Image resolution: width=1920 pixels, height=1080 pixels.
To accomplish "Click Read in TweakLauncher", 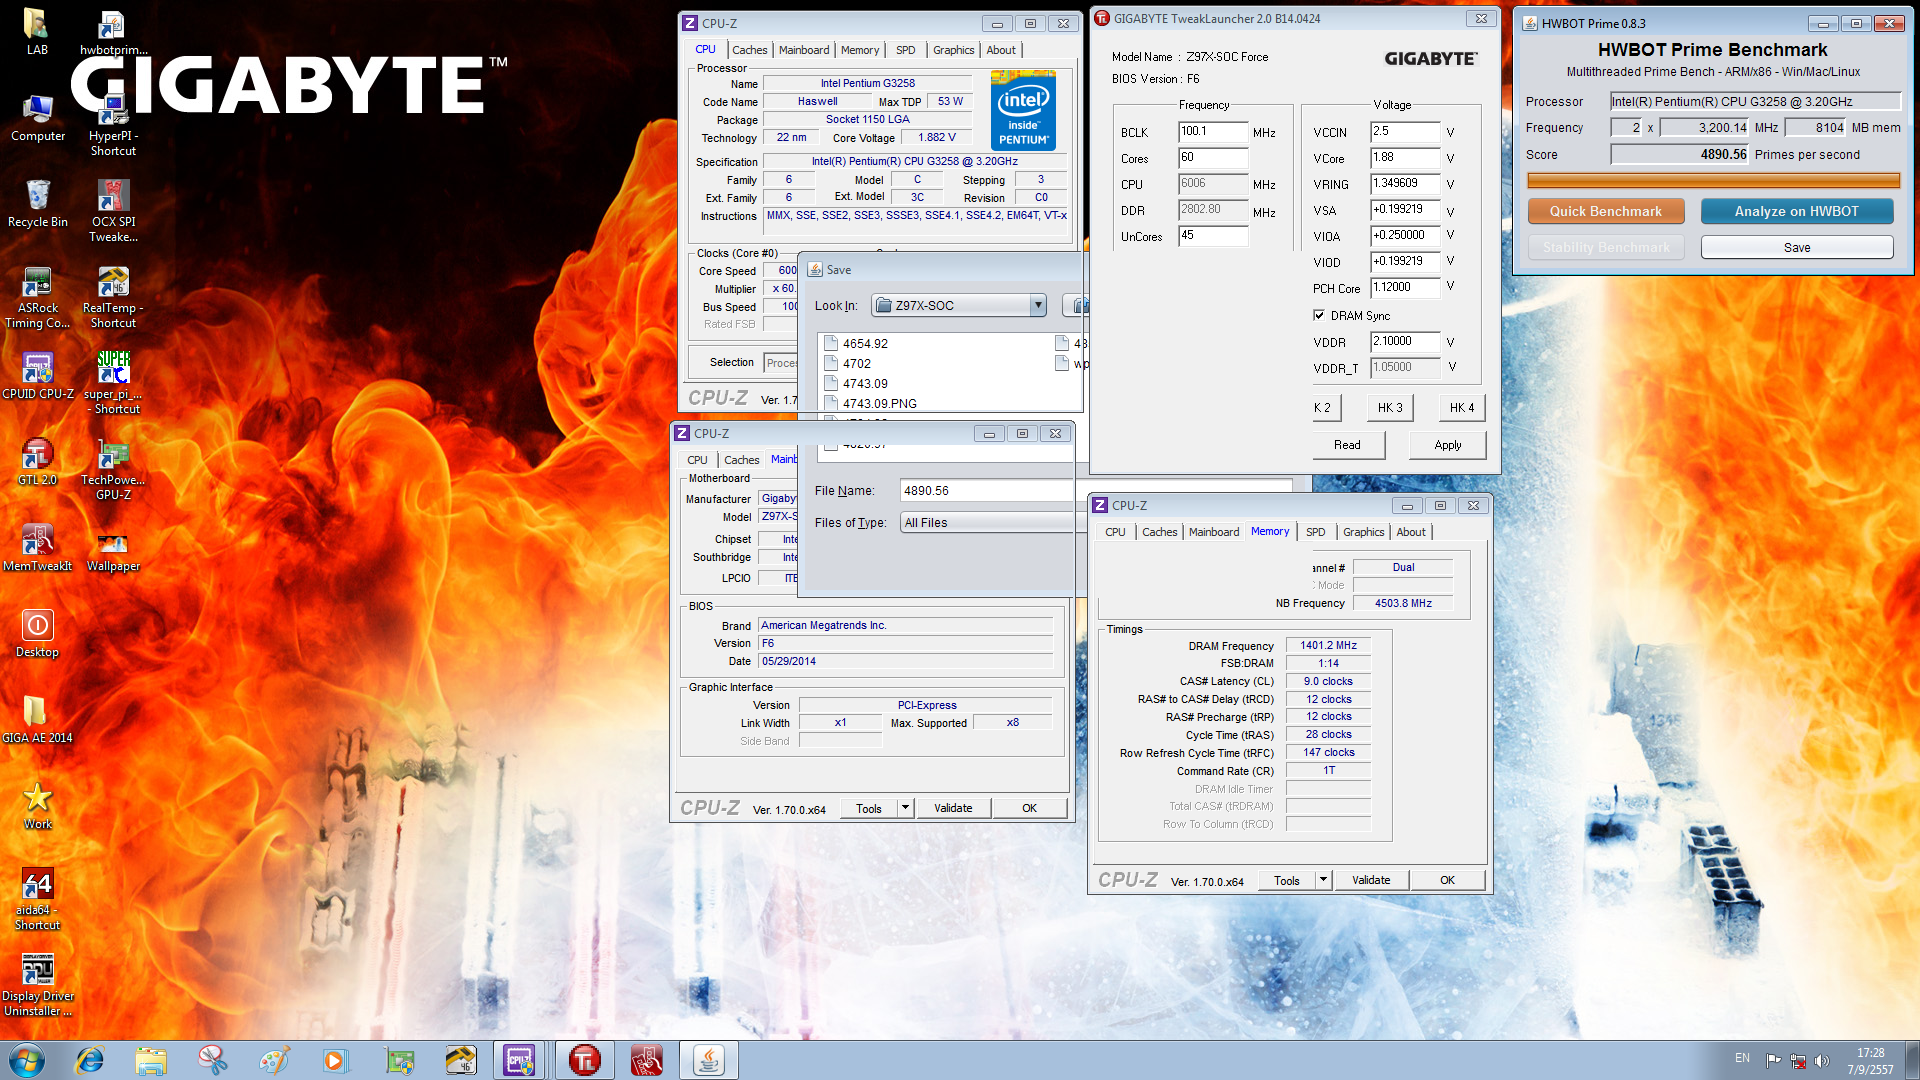I will pyautogui.click(x=1347, y=445).
